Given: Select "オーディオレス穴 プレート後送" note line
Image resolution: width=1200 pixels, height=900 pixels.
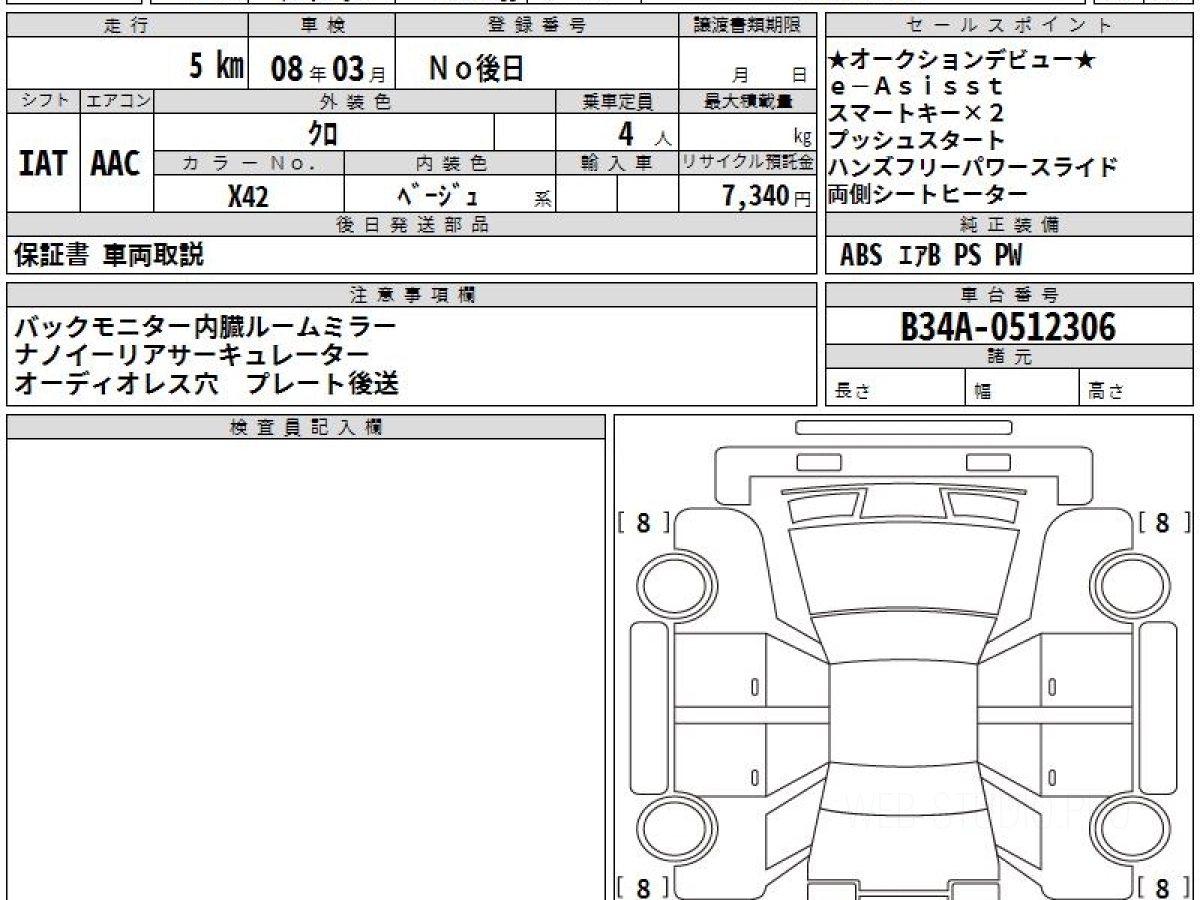Looking at the screenshot, I should [x=207, y=382].
